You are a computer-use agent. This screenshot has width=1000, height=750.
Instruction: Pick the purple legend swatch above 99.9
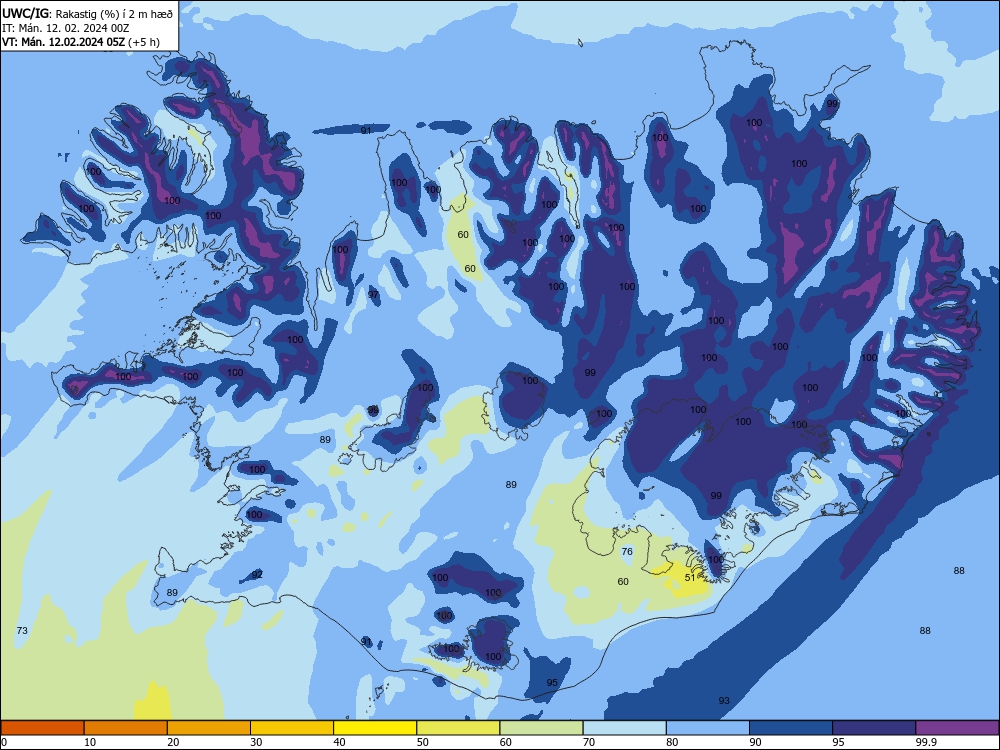[x=957, y=728]
